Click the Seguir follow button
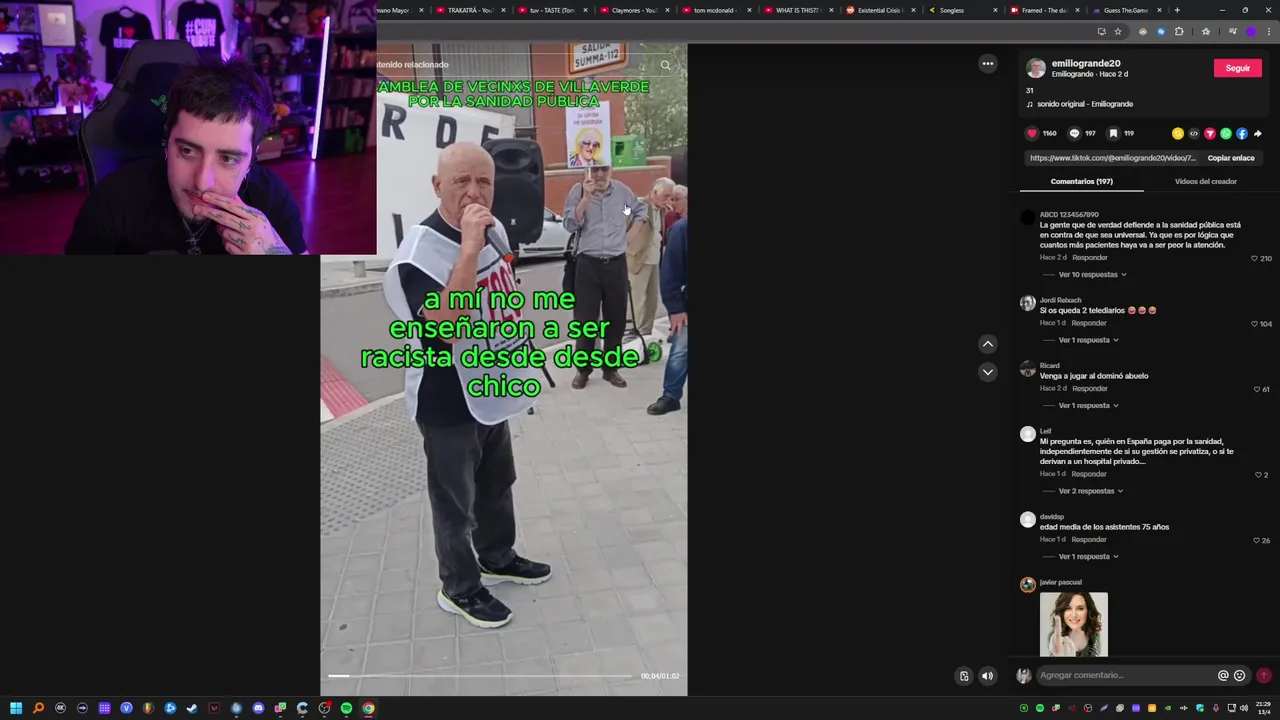Screen dimensions: 1280x720 (1238, 68)
